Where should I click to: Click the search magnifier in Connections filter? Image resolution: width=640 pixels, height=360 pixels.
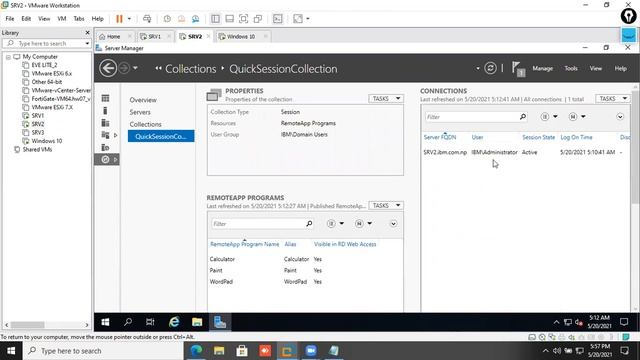pos(522,117)
